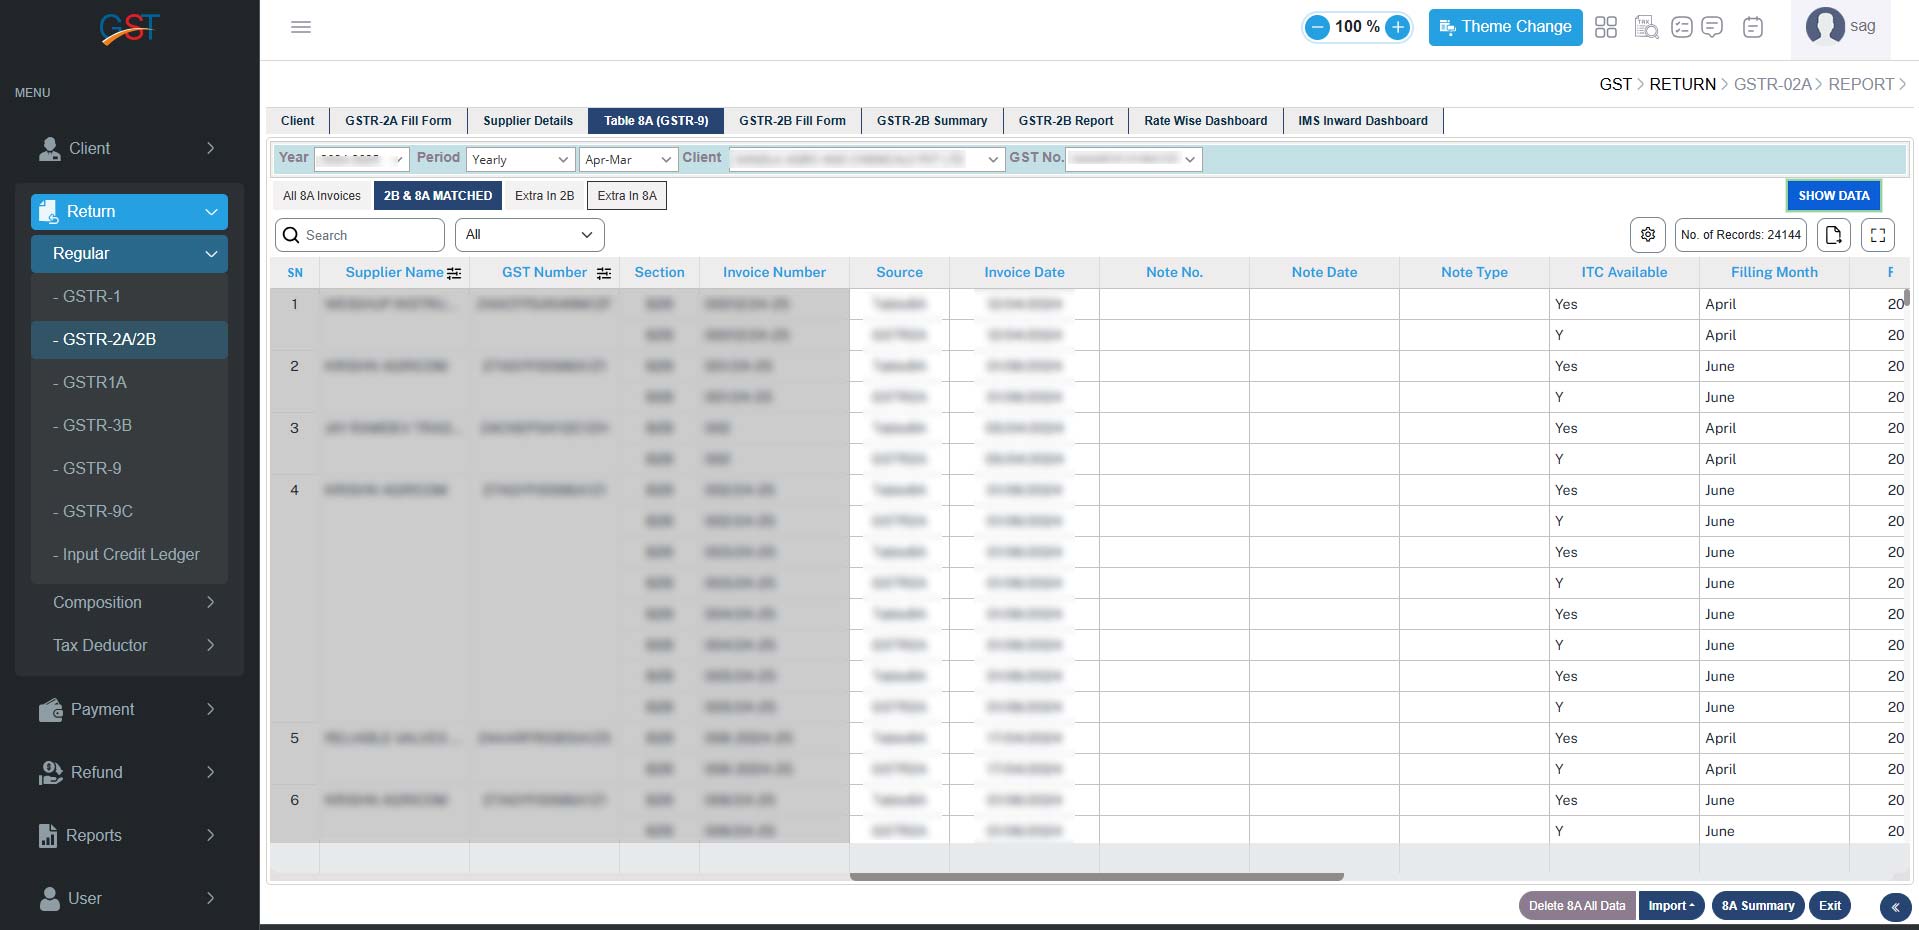Click the SHOW DATA button

coord(1833,196)
